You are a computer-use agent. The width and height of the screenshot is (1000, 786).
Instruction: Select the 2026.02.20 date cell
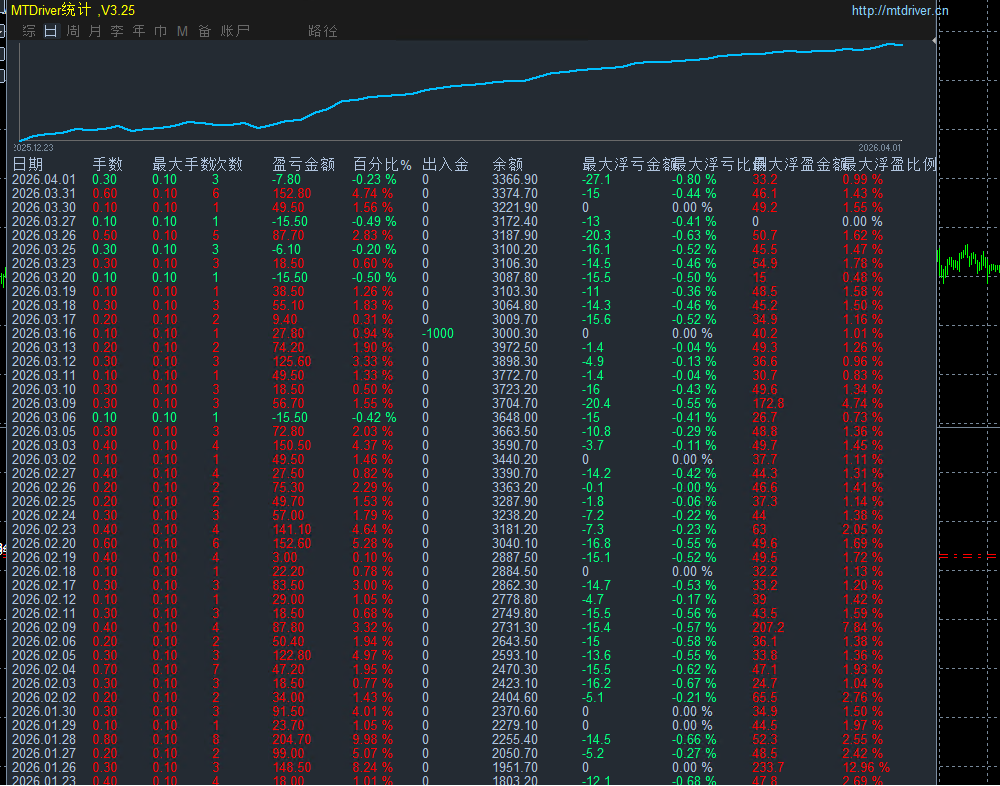[43, 544]
